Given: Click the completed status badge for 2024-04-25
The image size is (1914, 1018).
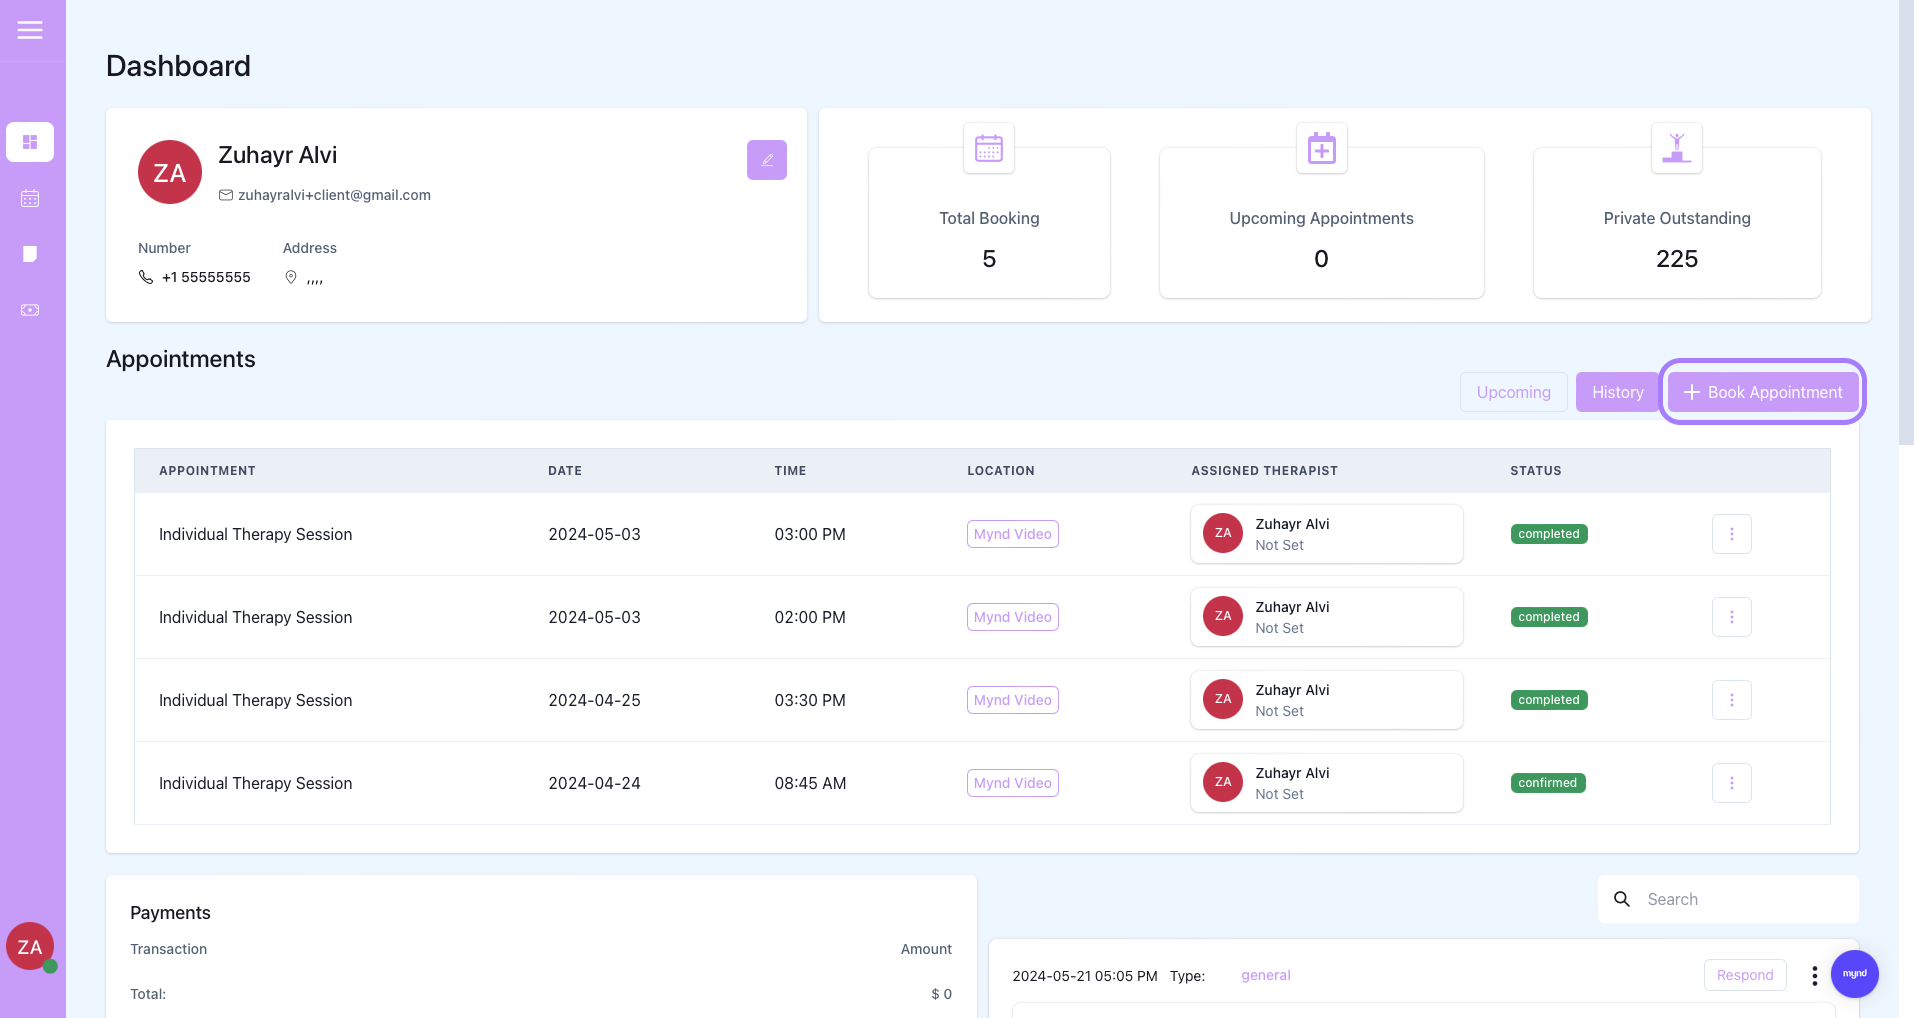Looking at the screenshot, I should [x=1549, y=700].
